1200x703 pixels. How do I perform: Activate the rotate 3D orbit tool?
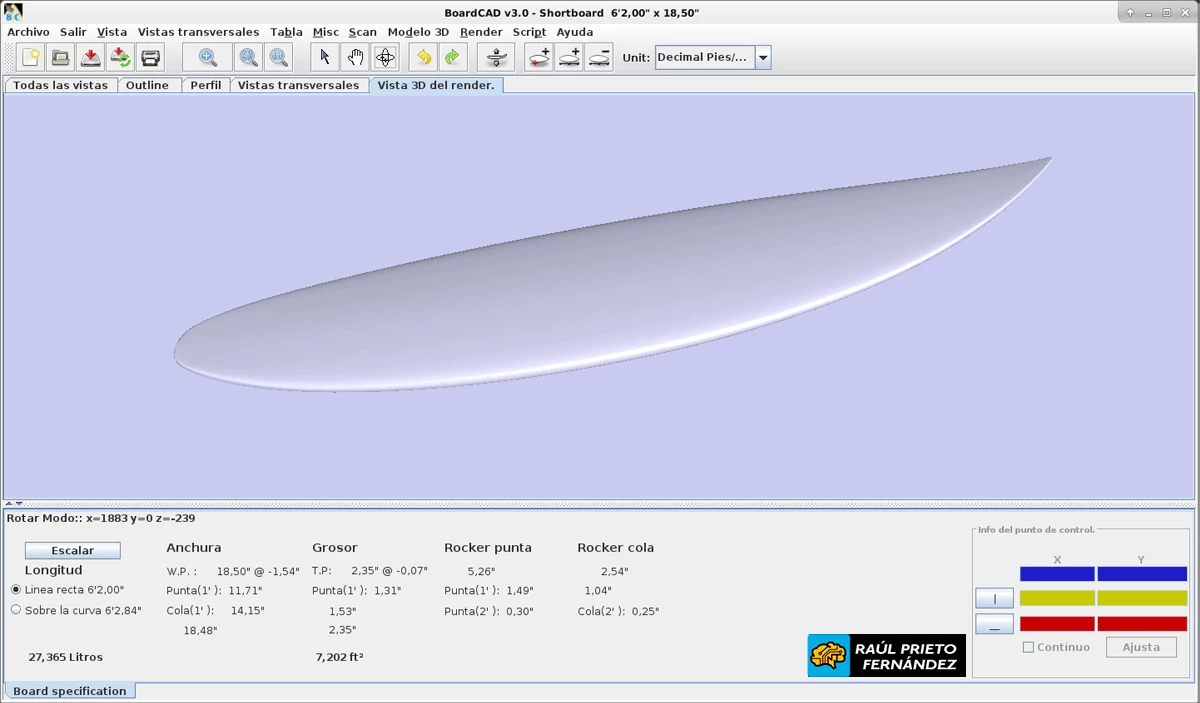point(385,57)
